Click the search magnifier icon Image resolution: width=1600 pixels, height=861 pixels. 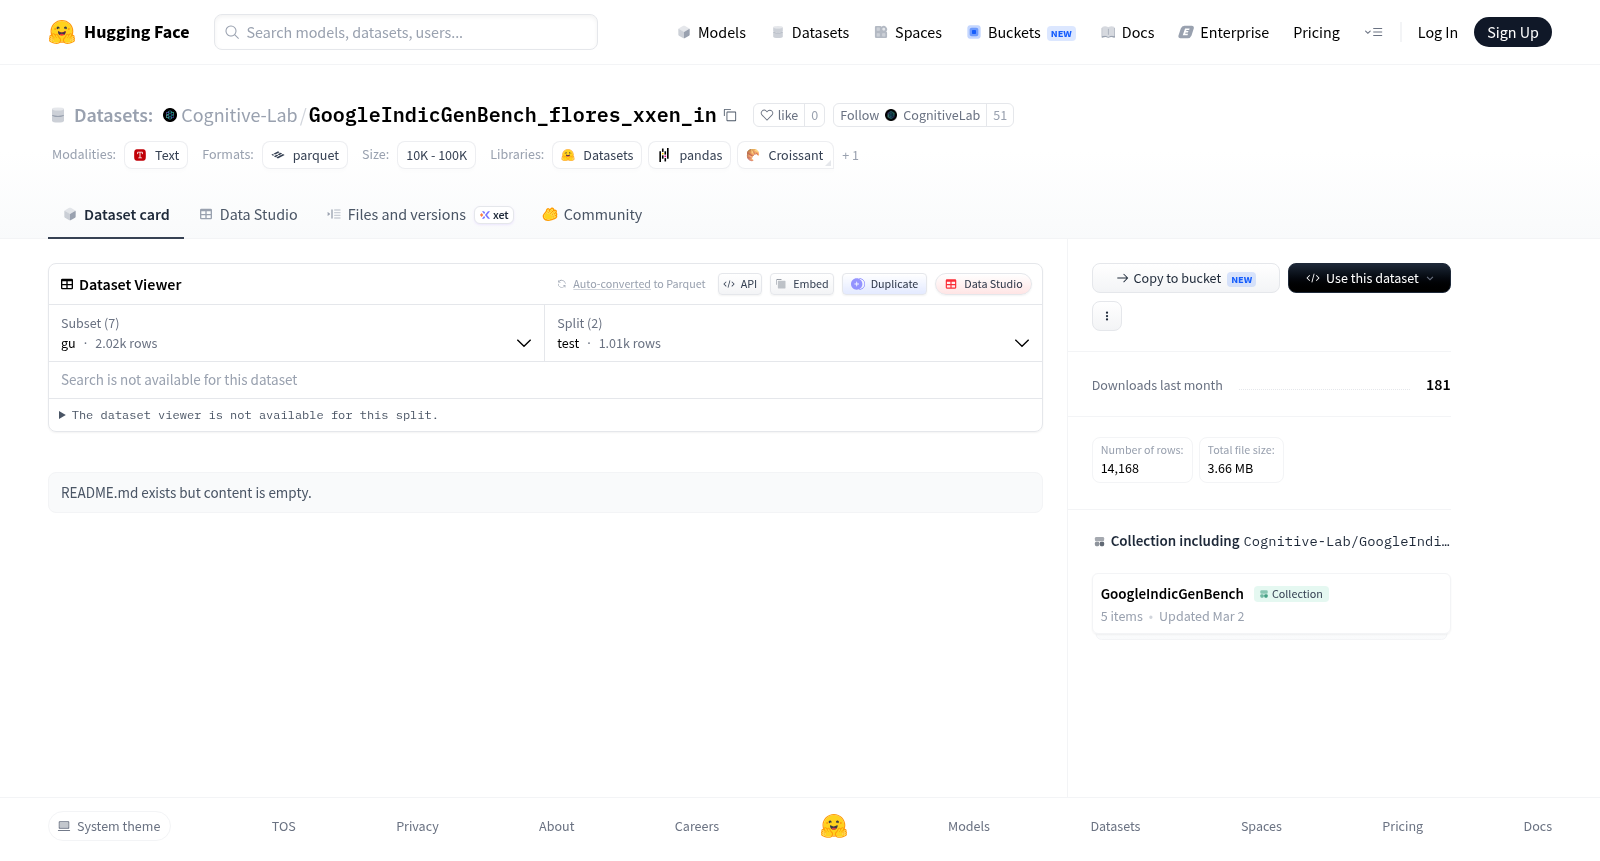232,32
